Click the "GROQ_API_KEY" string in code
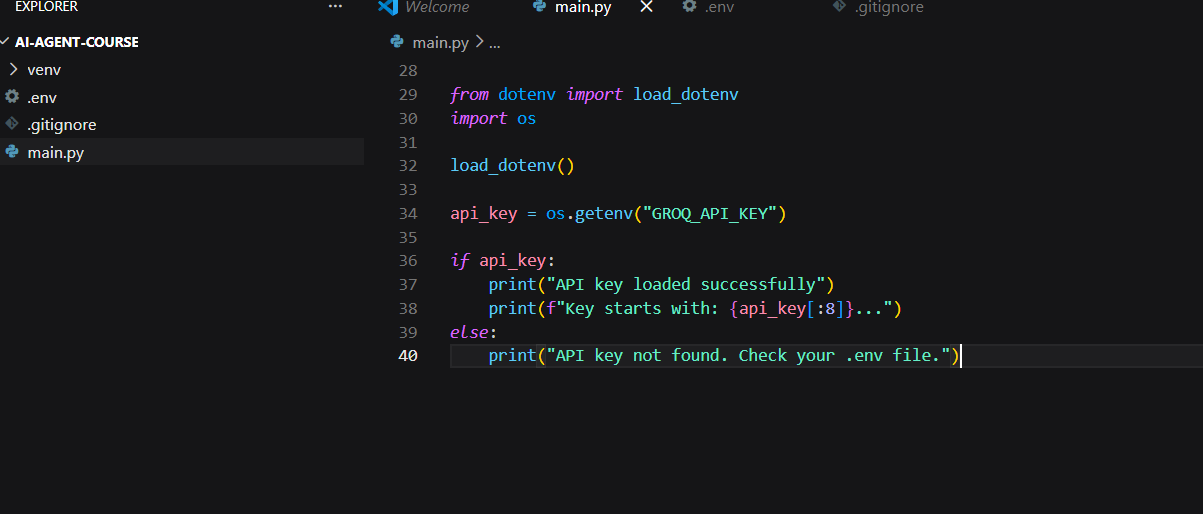This screenshot has height=514, width=1203. [710, 214]
